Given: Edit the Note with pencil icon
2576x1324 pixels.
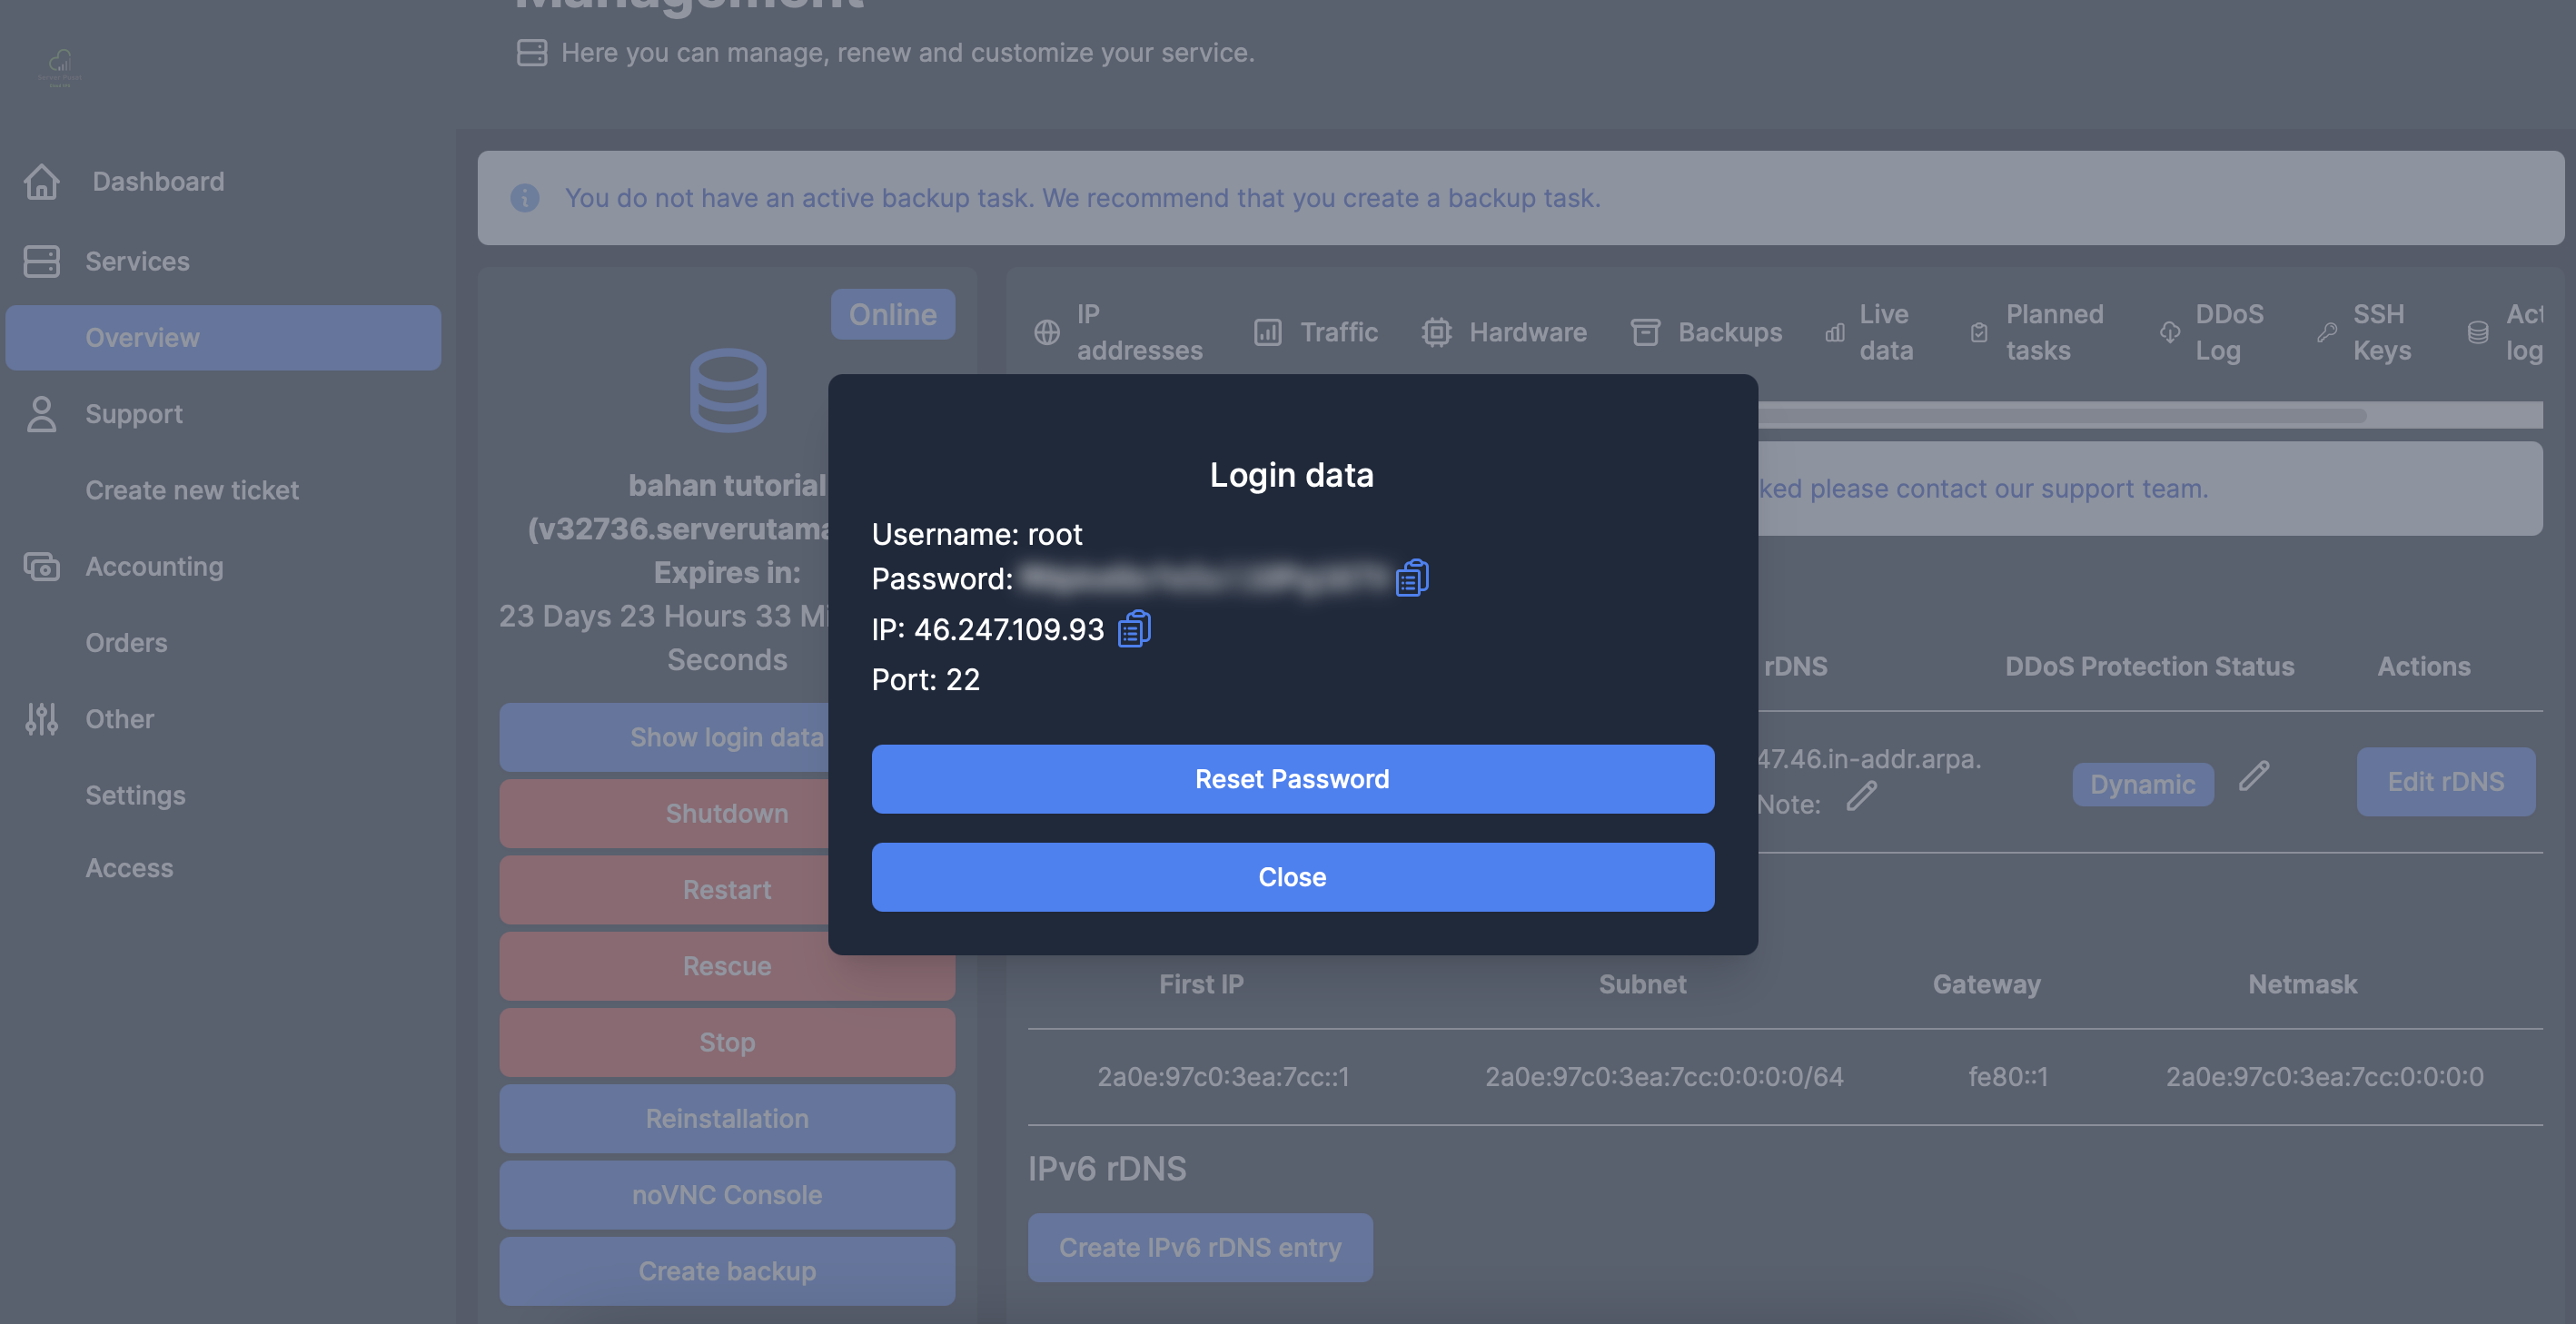Looking at the screenshot, I should point(1861,796).
